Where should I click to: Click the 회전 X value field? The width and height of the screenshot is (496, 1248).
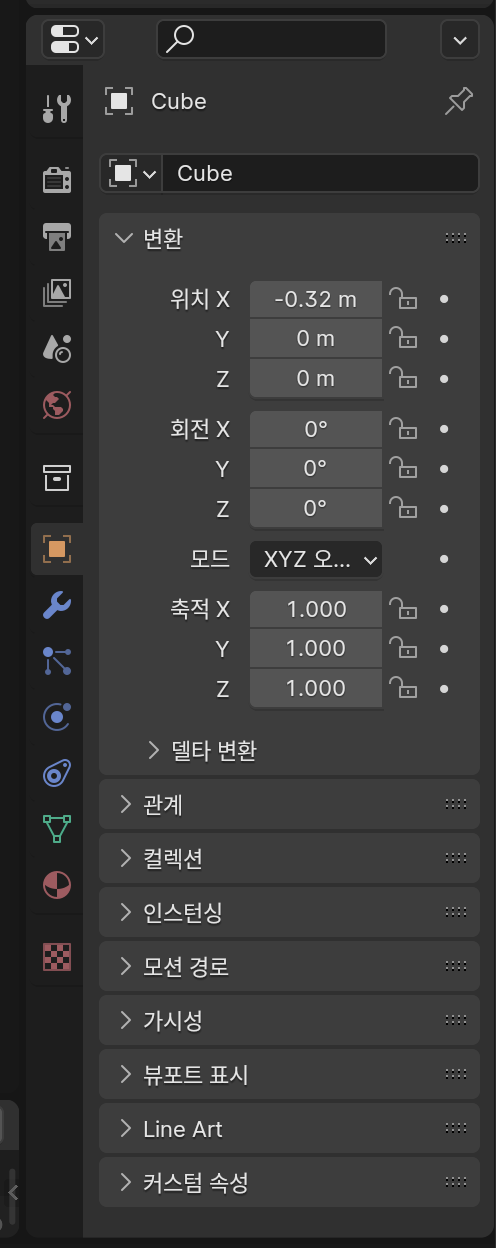pyautogui.click(x=316, y=429)
